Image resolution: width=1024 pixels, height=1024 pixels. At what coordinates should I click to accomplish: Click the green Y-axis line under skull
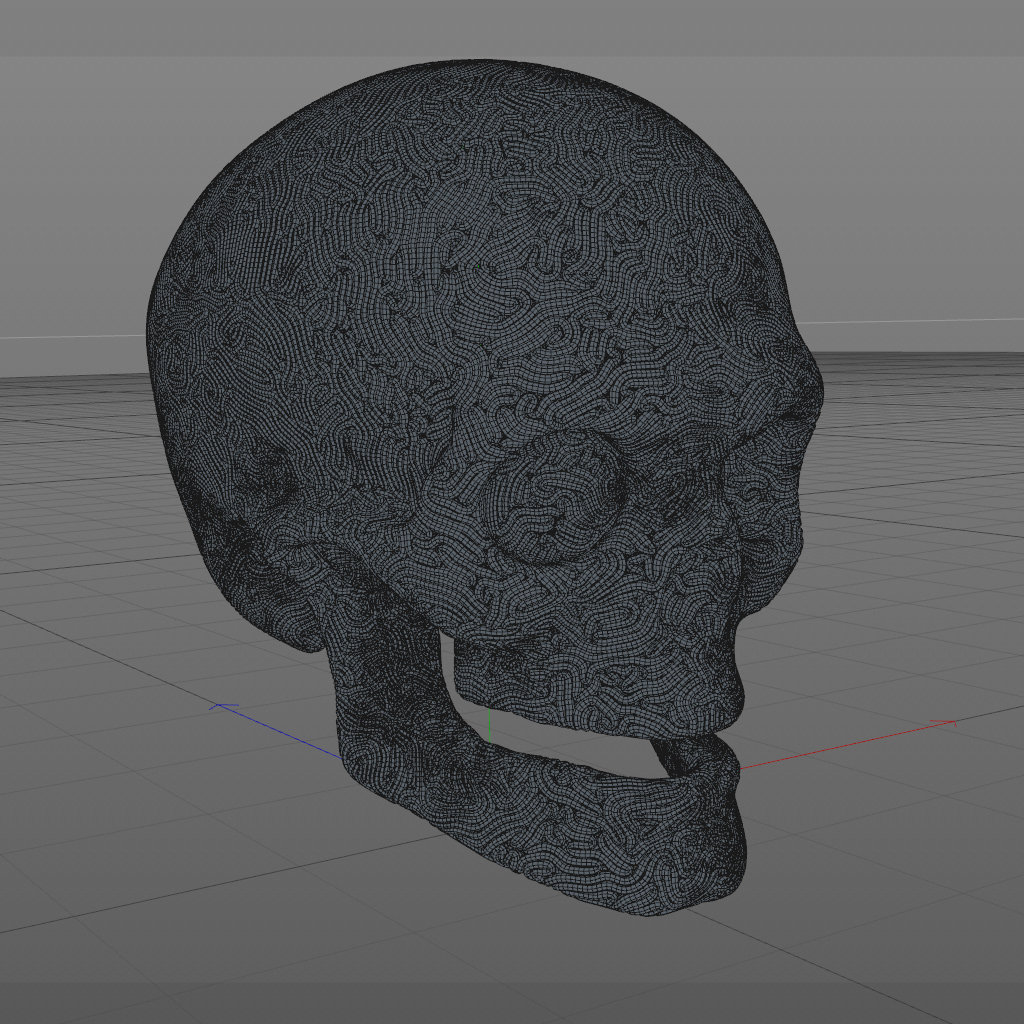tap(489, 724)
